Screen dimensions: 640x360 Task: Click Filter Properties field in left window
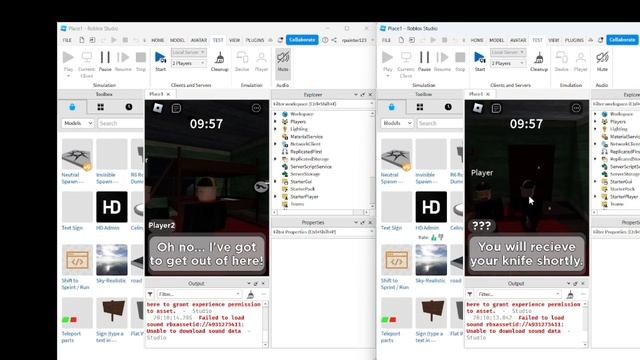click(x=323, y=232)
